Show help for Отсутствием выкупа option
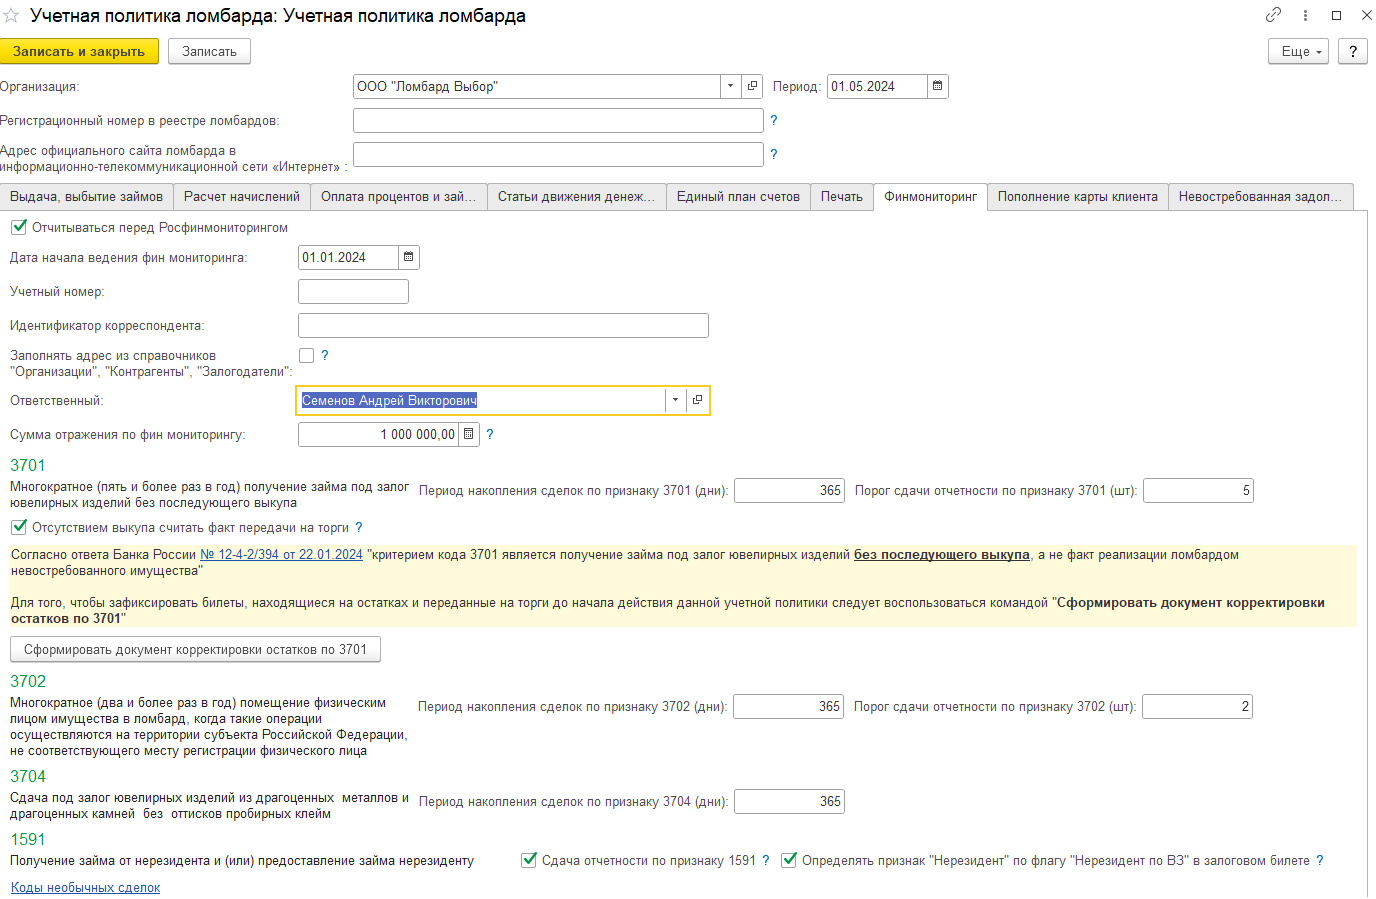Image resolution: width=1376 pixels, height=899 pixels. pyautogui.click(x=358, y=527)
